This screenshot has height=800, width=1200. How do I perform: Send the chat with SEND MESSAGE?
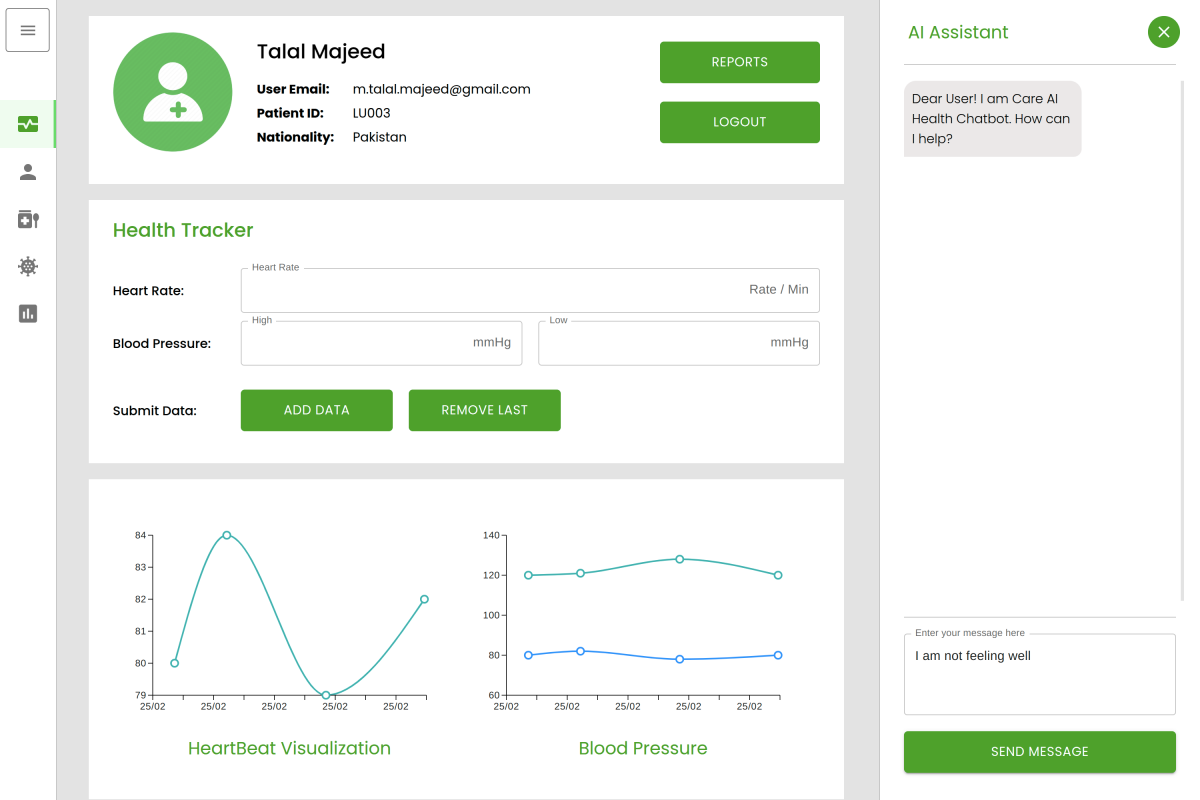point(1039,752)
